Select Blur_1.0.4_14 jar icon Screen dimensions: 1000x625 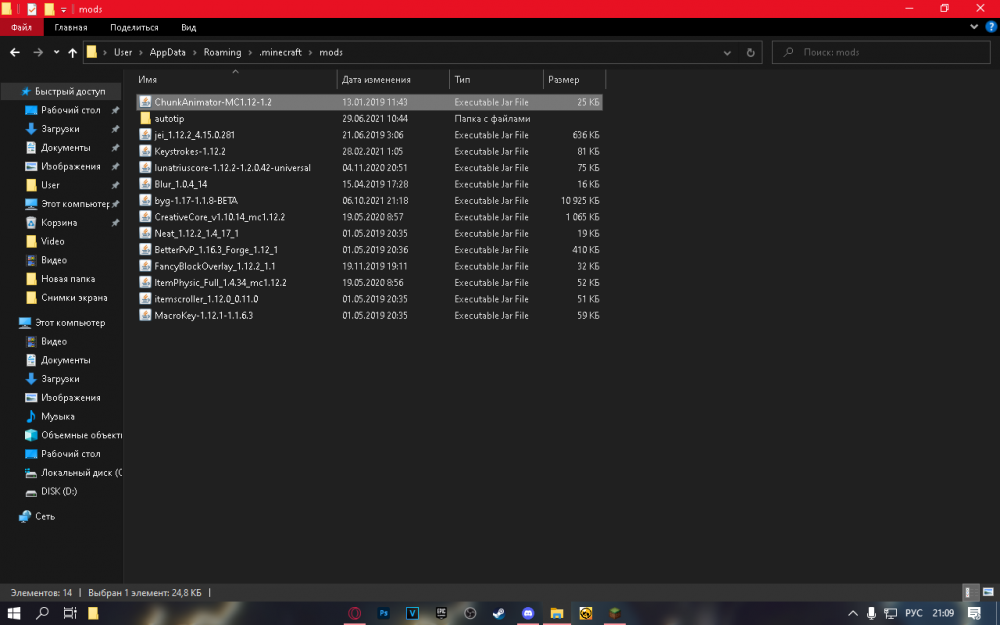click(x=145, y=184)
